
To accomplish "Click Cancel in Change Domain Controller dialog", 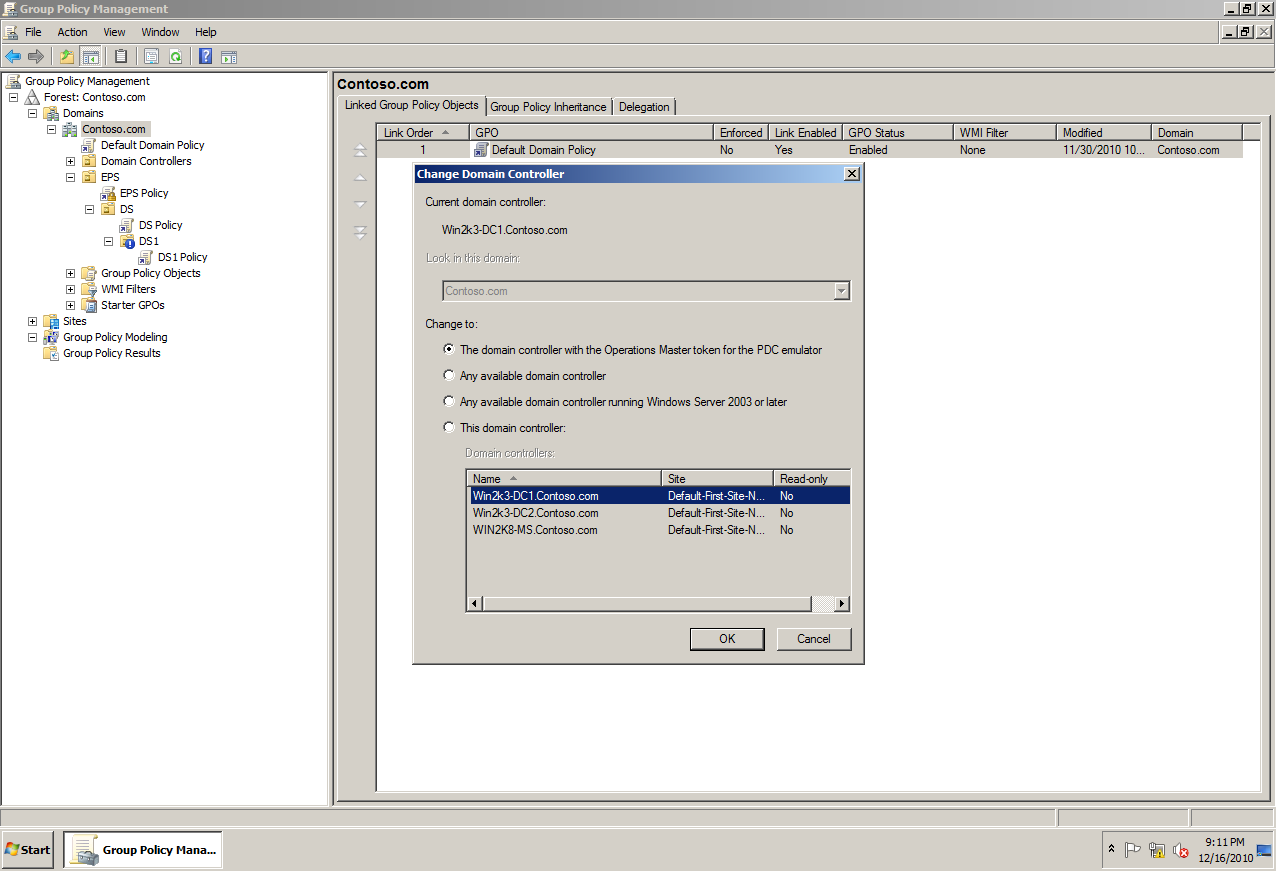I will click(x=814, y=639).
